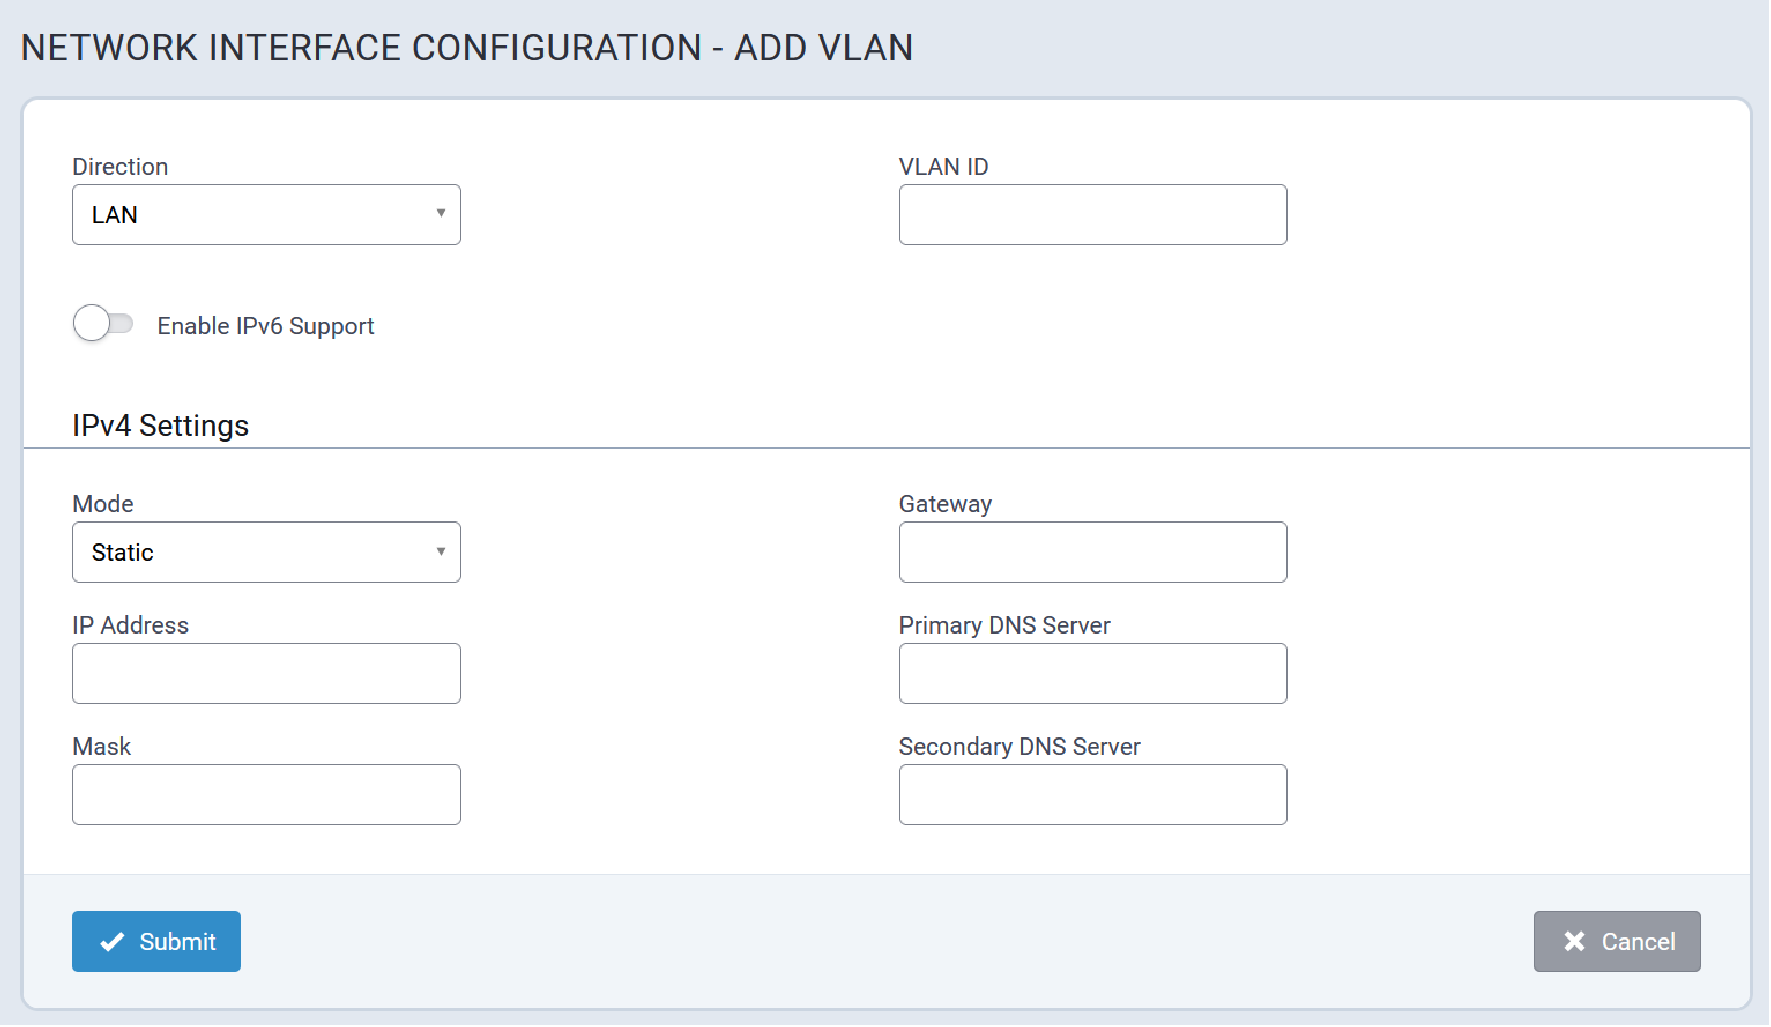Click the Direction field label

coord(120,167)
